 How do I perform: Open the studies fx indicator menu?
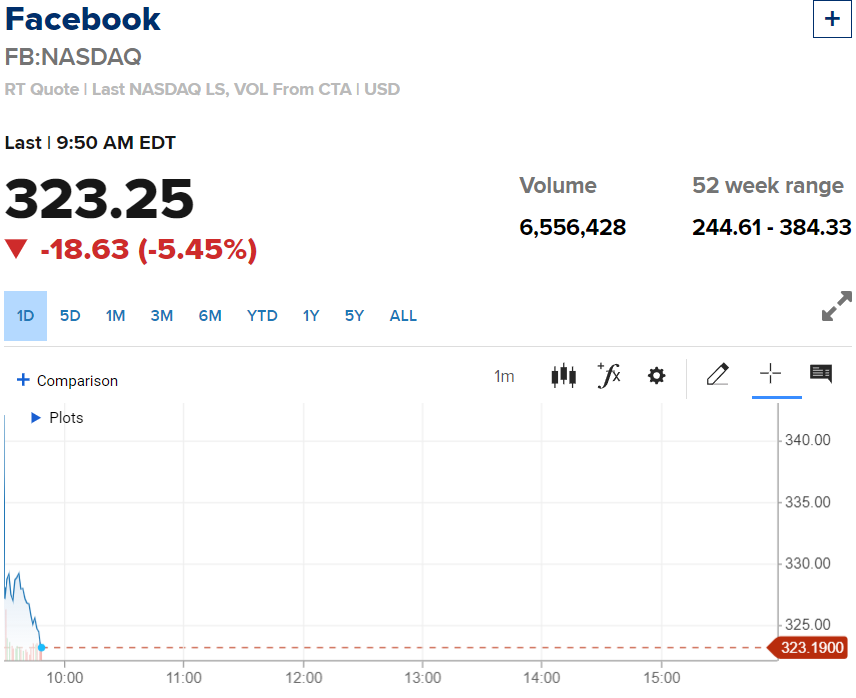[x=609, y=375]
